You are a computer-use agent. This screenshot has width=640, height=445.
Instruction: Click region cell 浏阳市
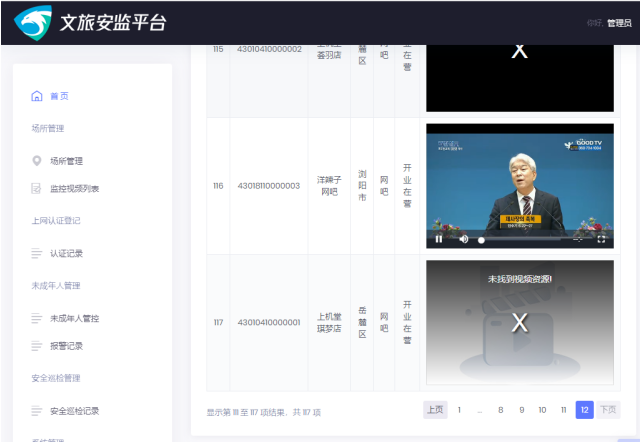[x=362, y=186]
